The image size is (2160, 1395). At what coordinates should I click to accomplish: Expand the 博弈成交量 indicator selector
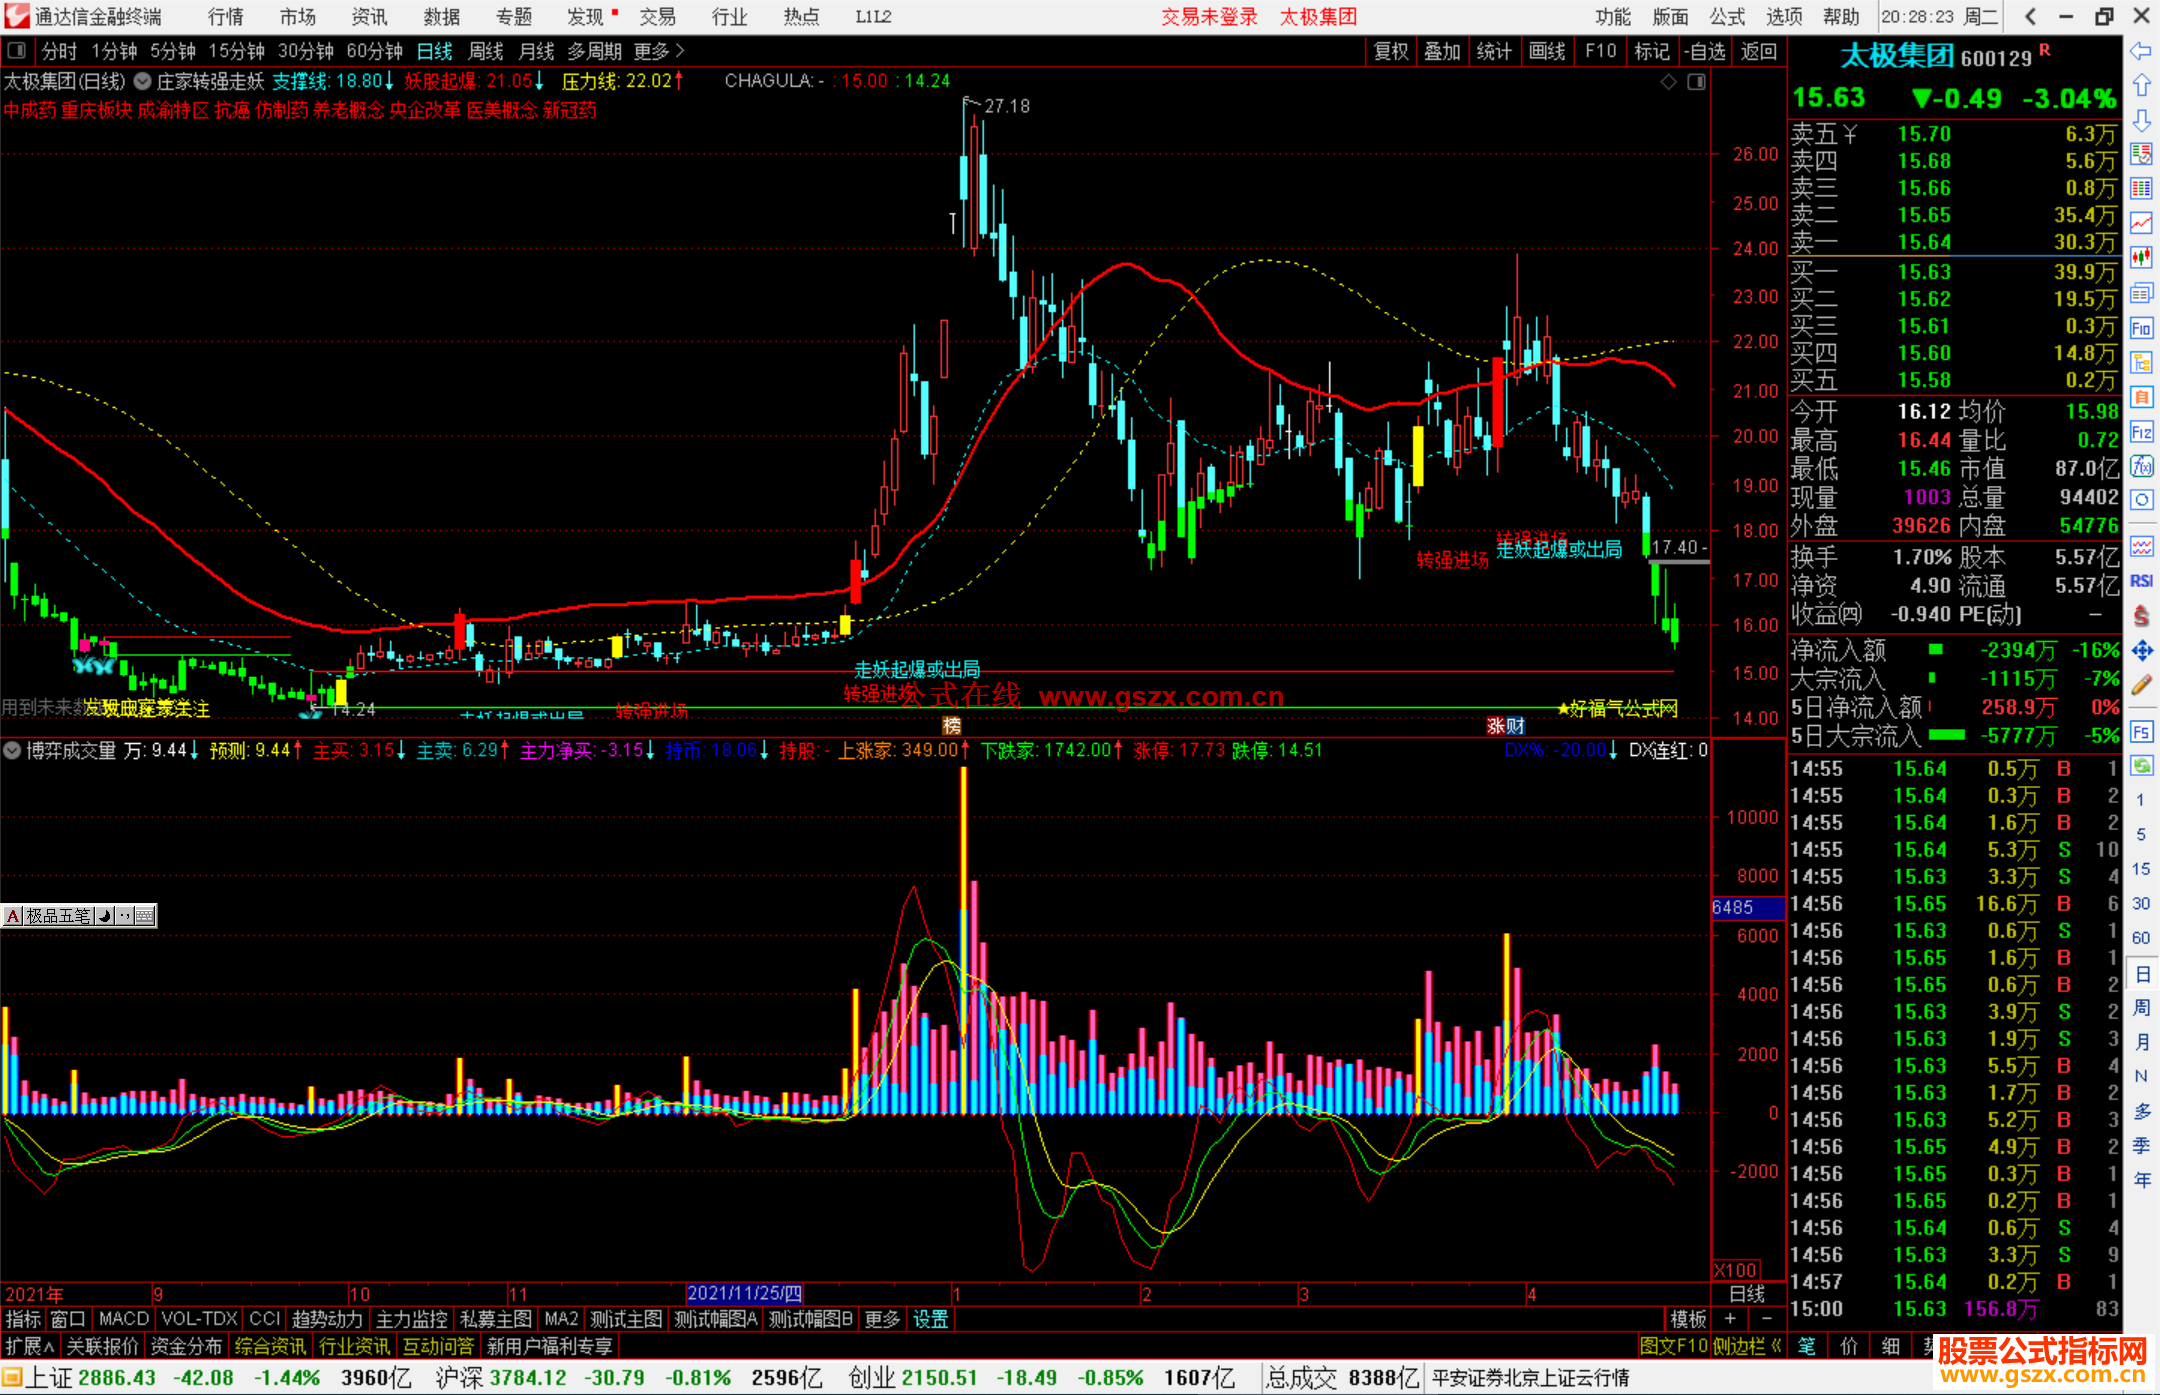[12, 750]
